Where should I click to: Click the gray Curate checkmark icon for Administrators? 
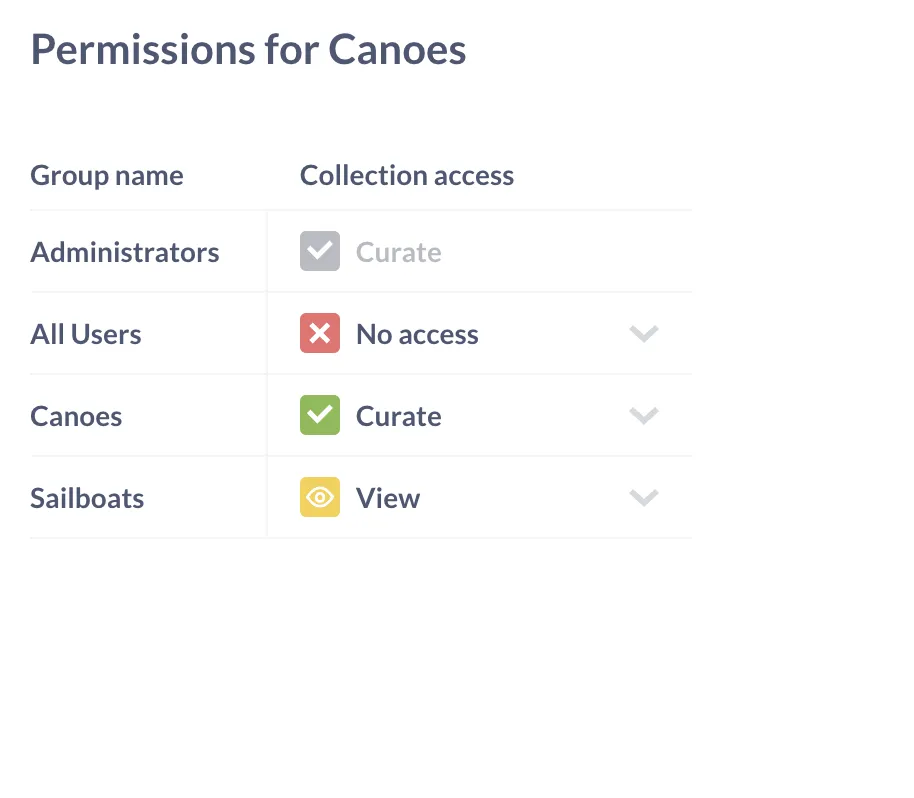pos(319,251)
